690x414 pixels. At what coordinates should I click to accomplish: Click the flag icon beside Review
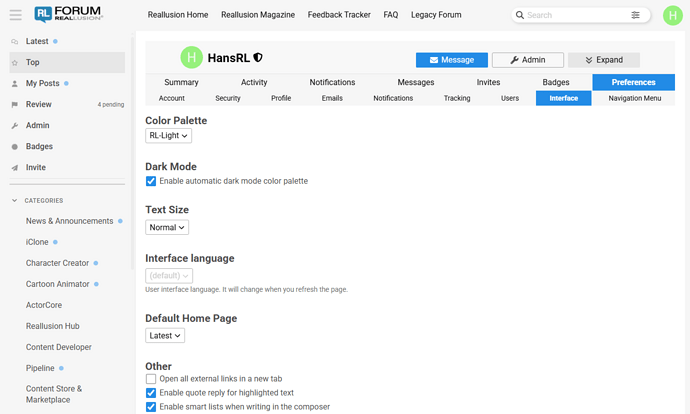(15, 105)
